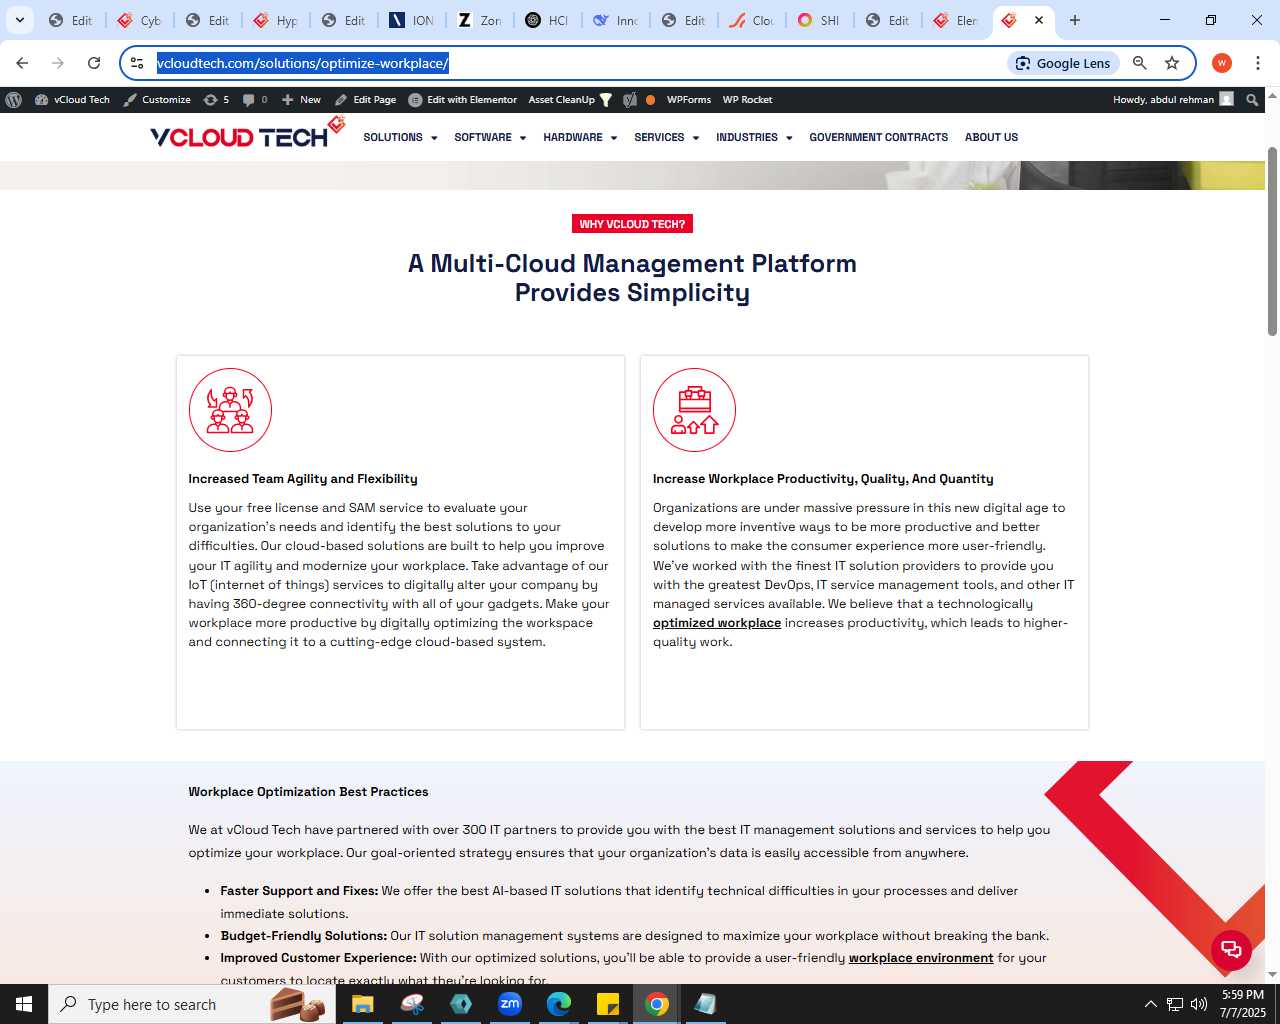Image resolution: width=1280 pixels, height=1024 pixels.
Task: Open the zoom magnifier icon in address bar
Action: [1140, 63]
